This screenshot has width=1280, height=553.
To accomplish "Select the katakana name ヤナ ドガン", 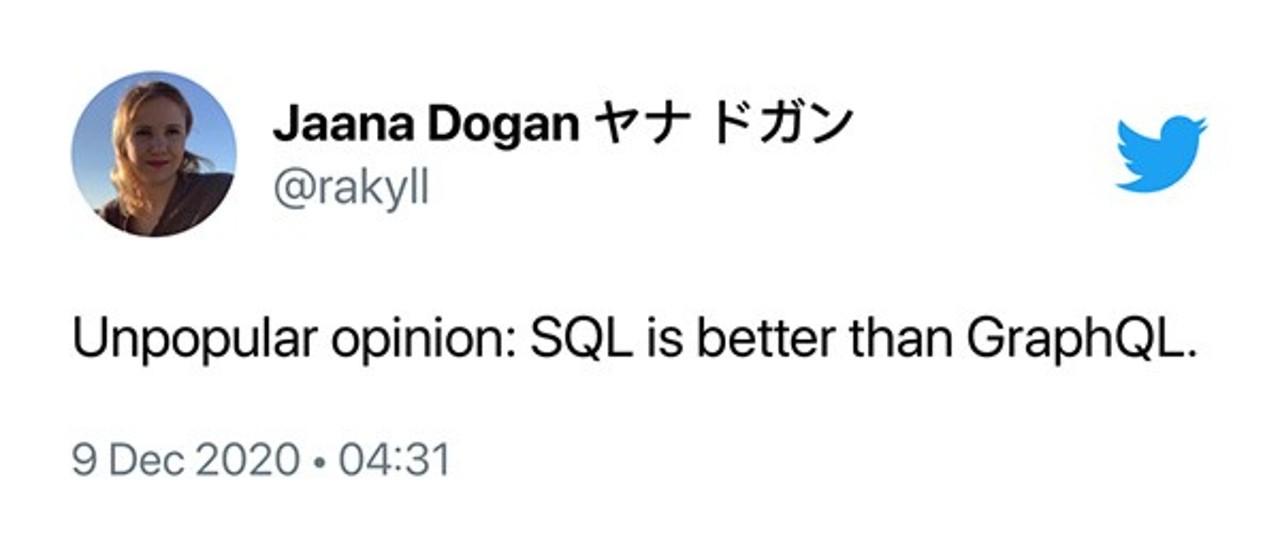I will 723,125.
